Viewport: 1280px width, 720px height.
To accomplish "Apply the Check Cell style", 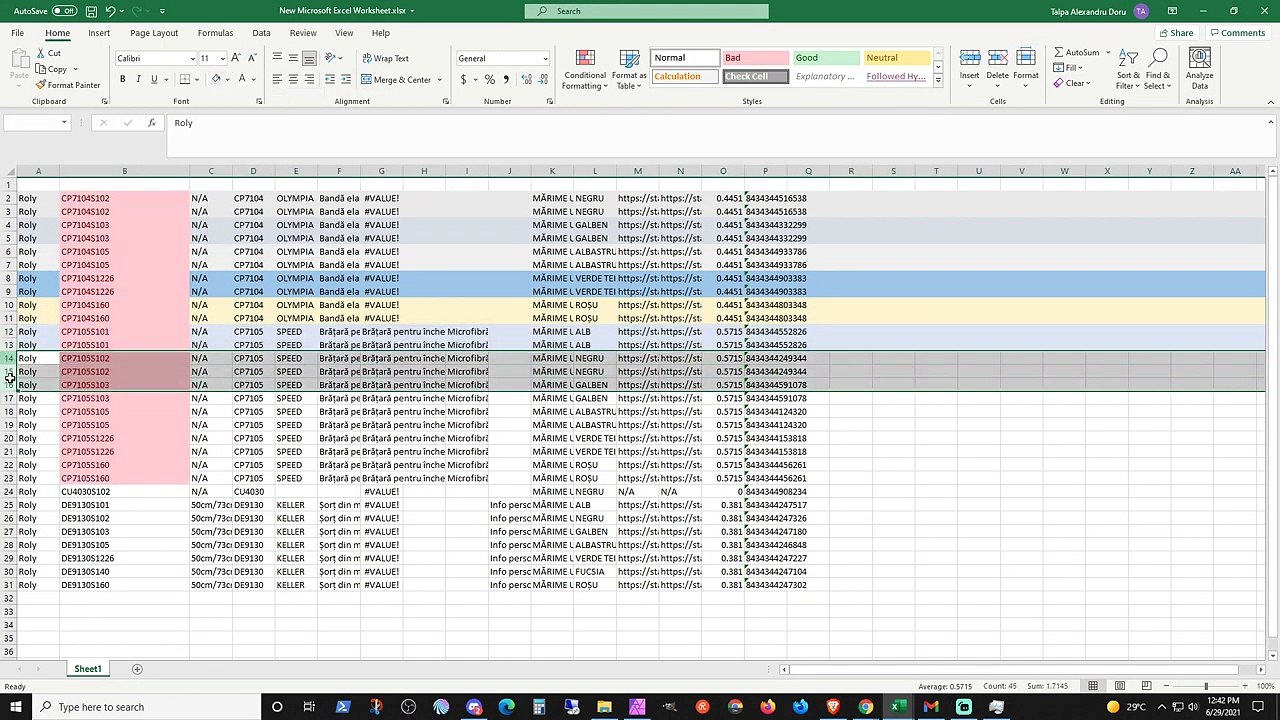I will coord(756,77).
